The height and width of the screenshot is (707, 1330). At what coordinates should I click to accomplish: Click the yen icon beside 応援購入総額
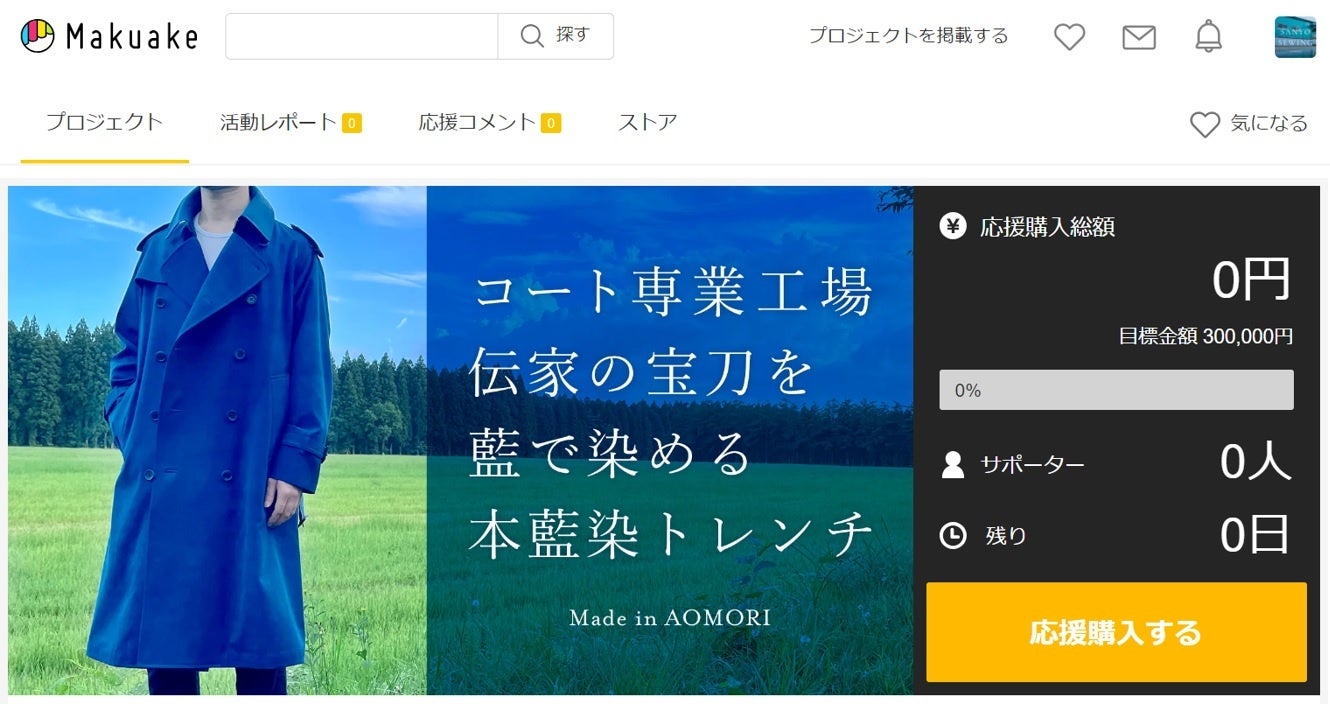point(953,226)
